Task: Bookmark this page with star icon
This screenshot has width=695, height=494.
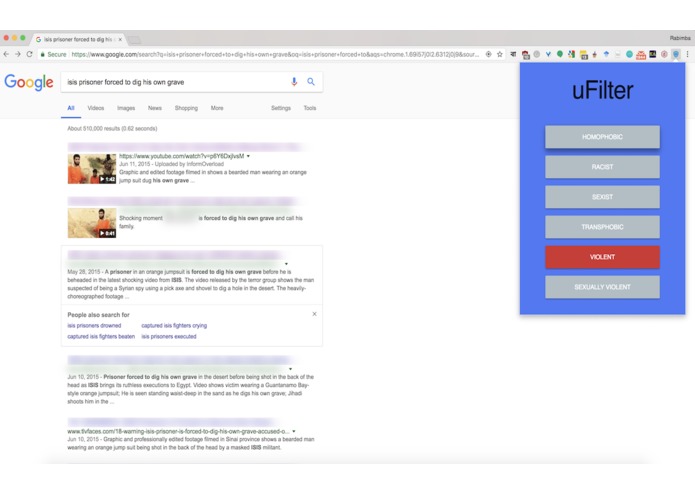Action: click(x=500, y=54)
